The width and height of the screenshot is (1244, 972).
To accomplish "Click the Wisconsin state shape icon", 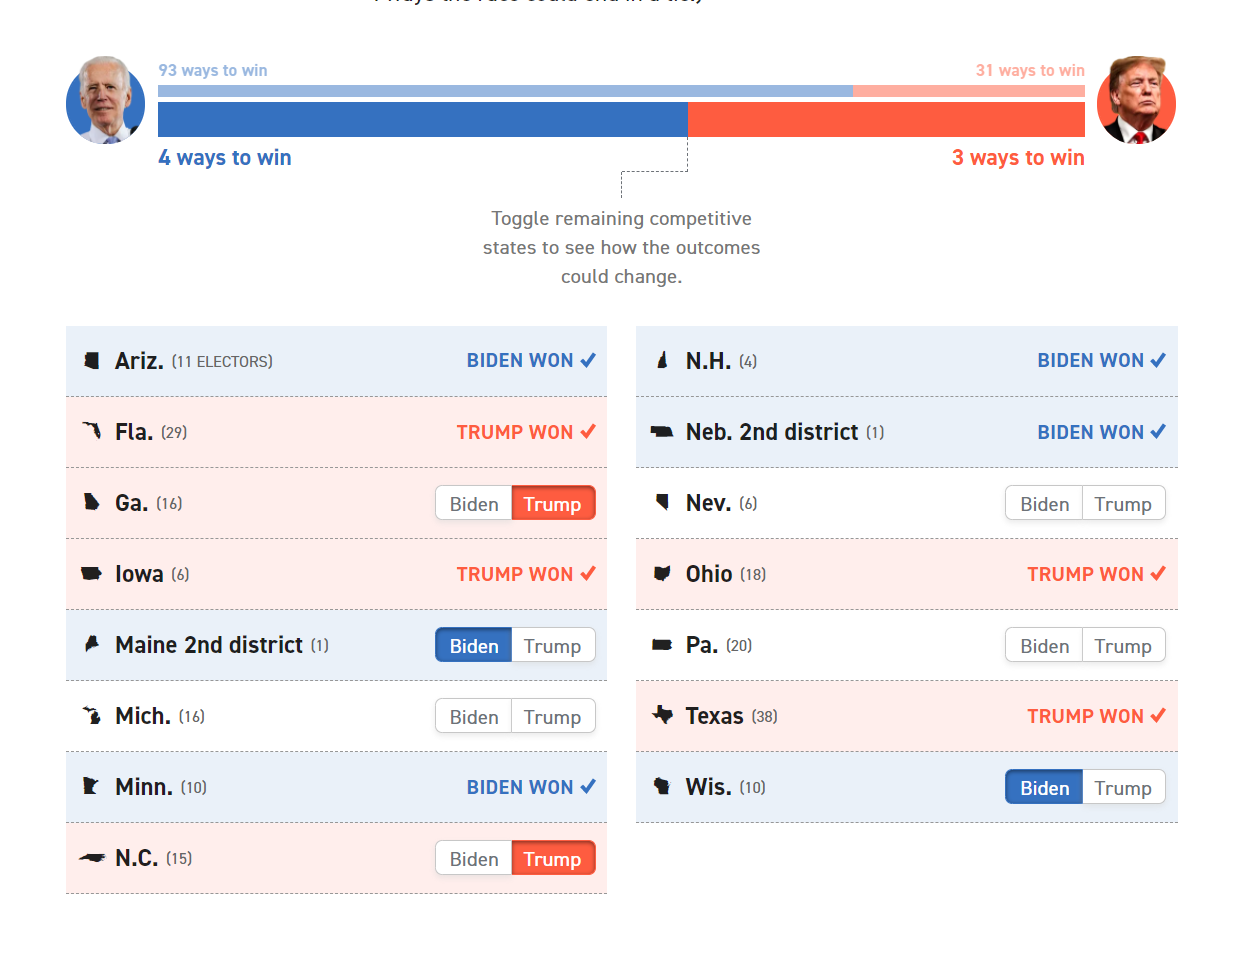I will [x=662, y=787].
